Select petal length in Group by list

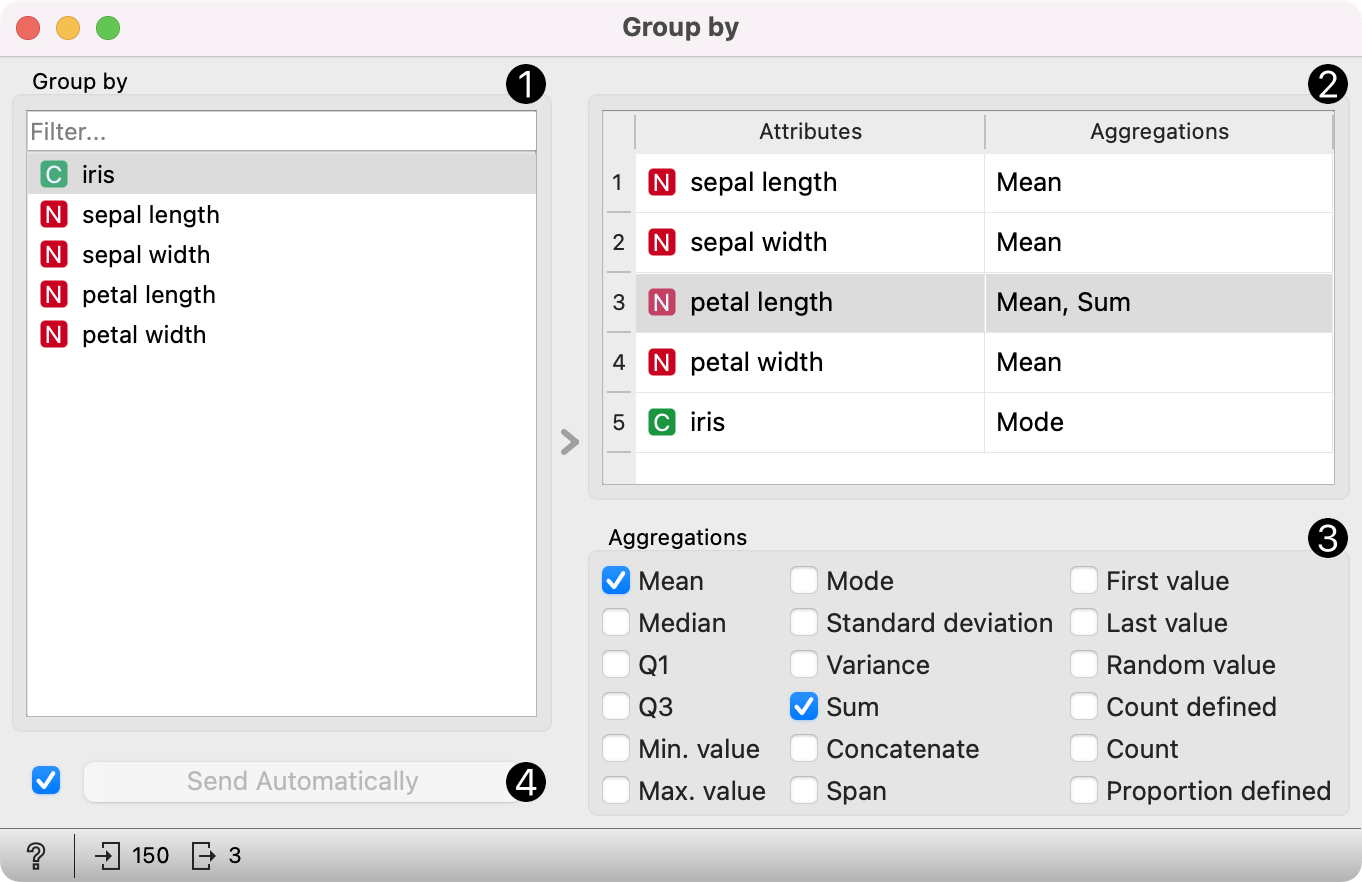pos(148,295)
